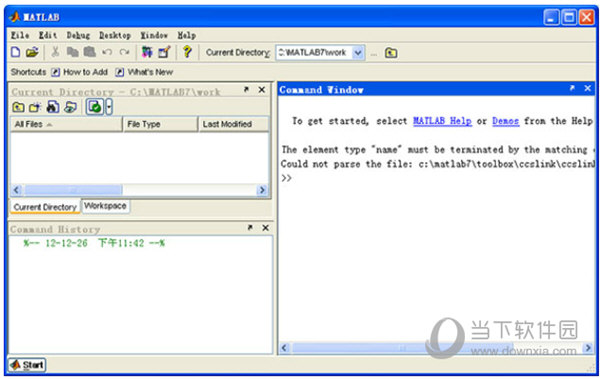Sort by File Type column header
The width and height of the screenshot is (600, 379).
coord(160,124)
